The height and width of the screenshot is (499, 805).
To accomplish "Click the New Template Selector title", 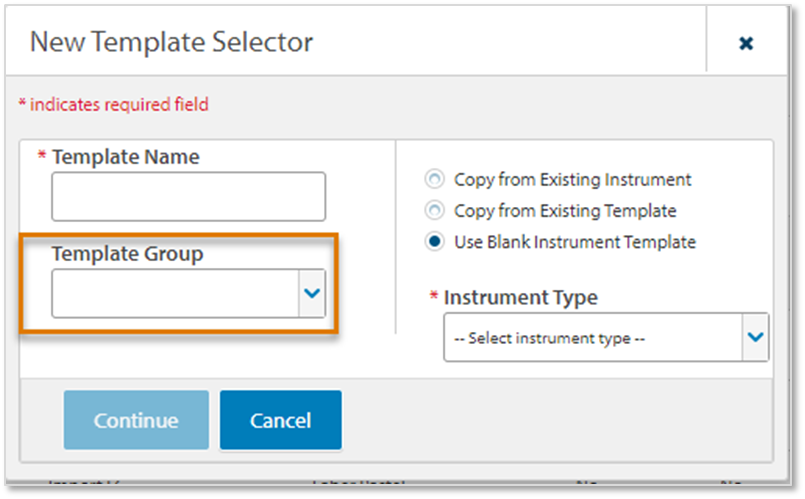I will pyautogui.click(x=171, y=42).
